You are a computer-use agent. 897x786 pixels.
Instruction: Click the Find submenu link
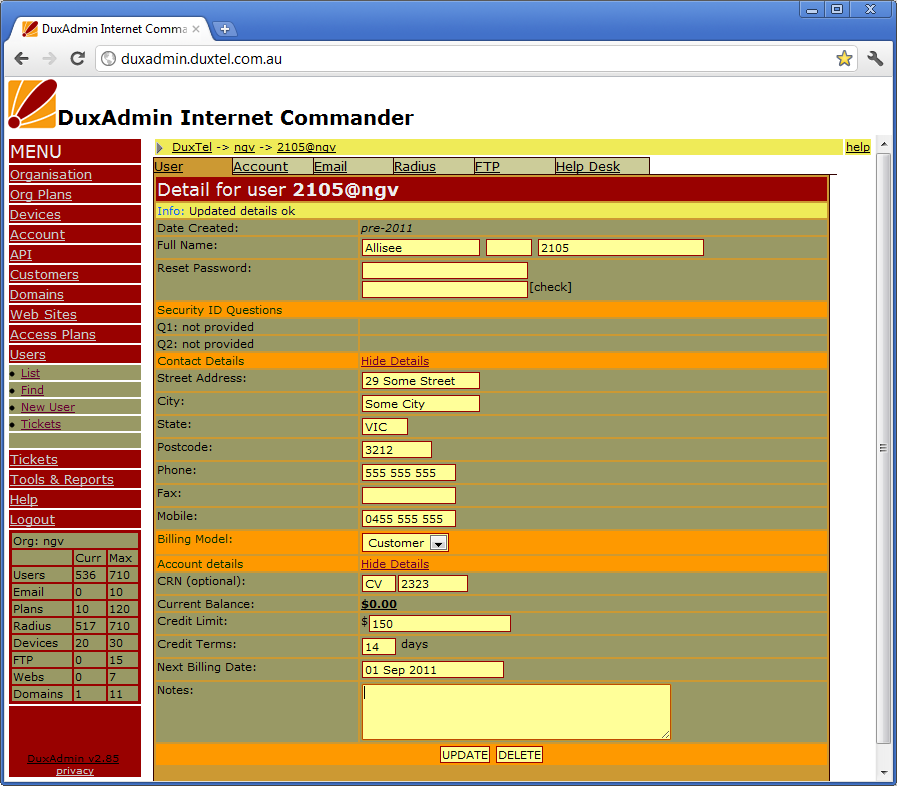coord(32,390)
